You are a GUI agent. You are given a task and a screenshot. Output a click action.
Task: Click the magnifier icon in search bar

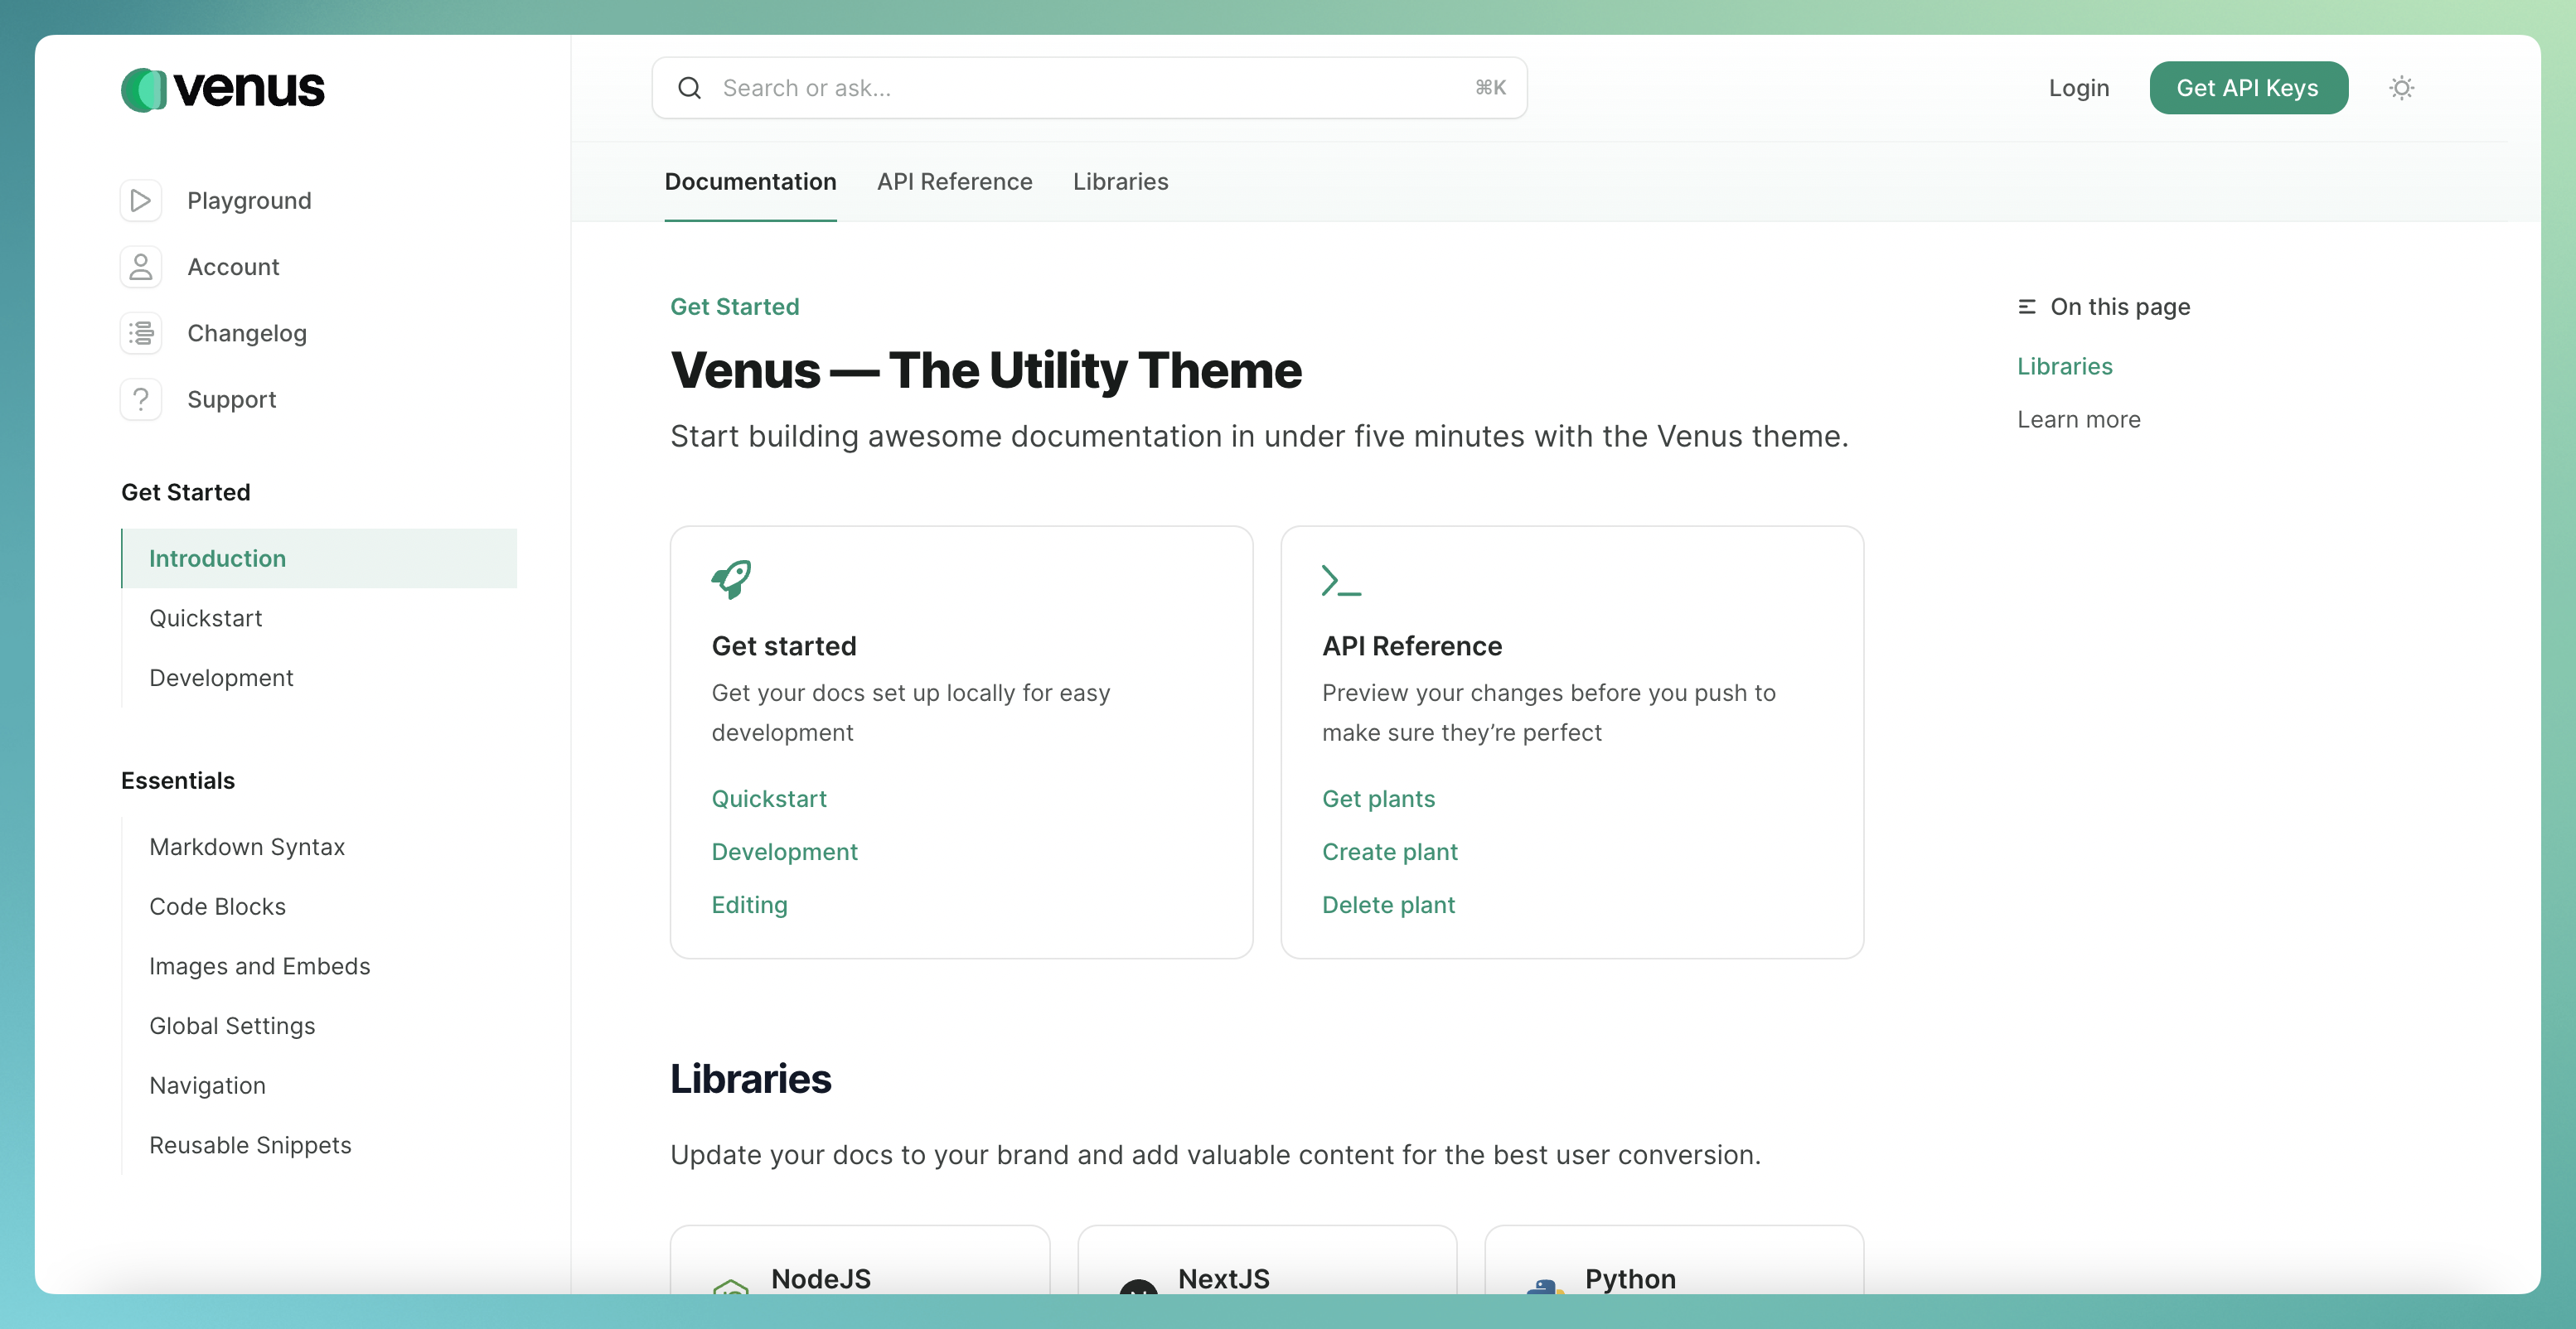coord(689,88)
